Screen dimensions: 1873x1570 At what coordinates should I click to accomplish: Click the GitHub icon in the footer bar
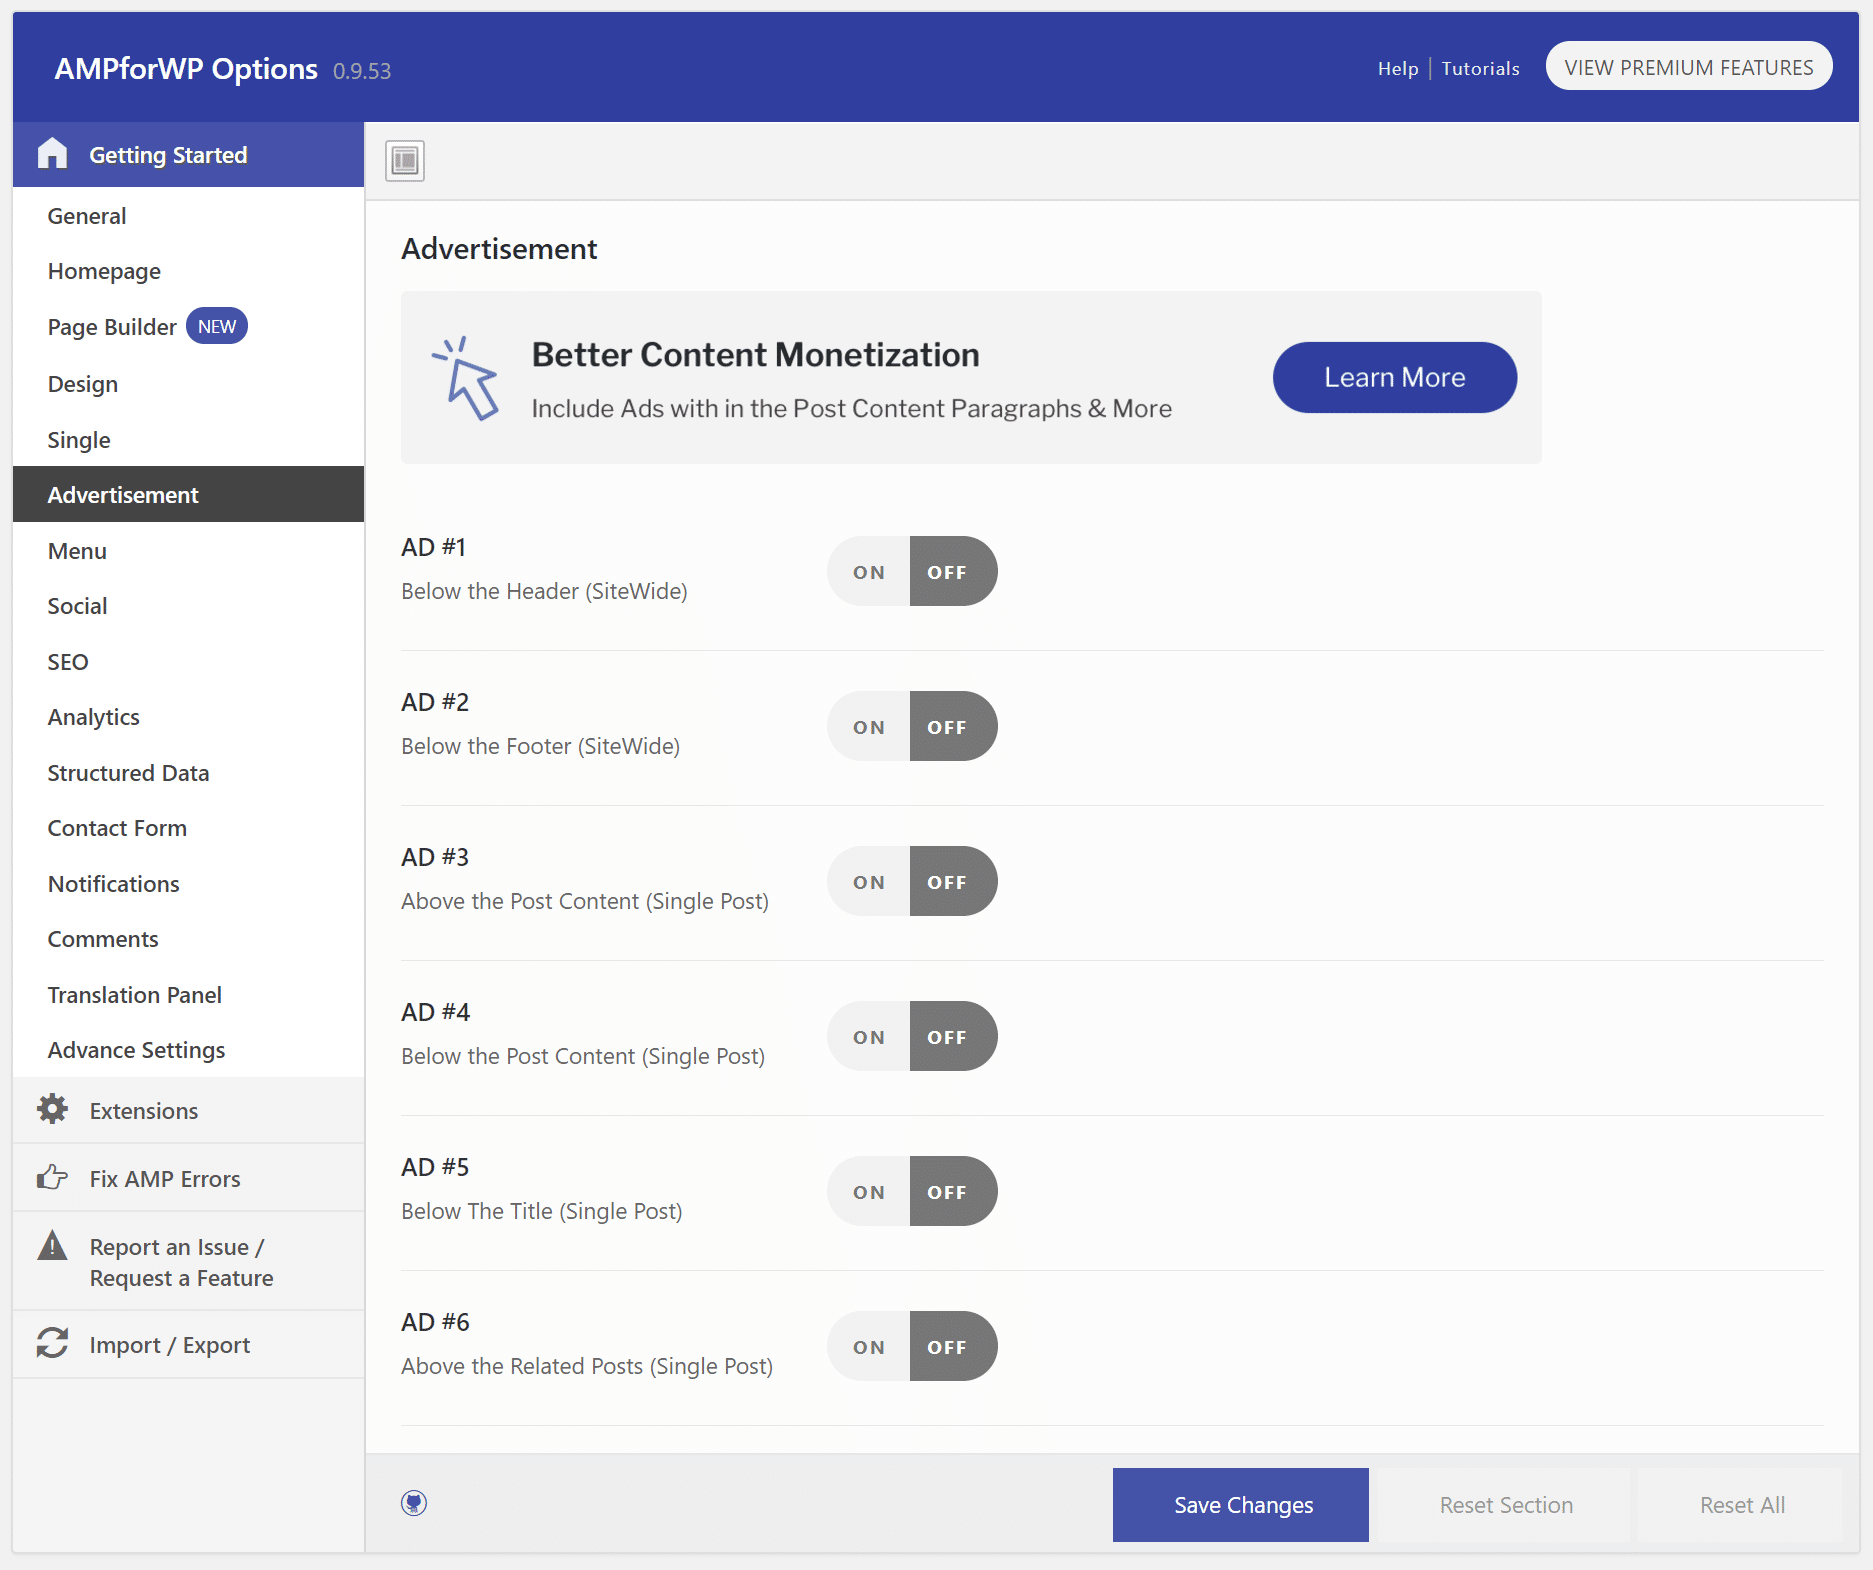pos(414,1503)
